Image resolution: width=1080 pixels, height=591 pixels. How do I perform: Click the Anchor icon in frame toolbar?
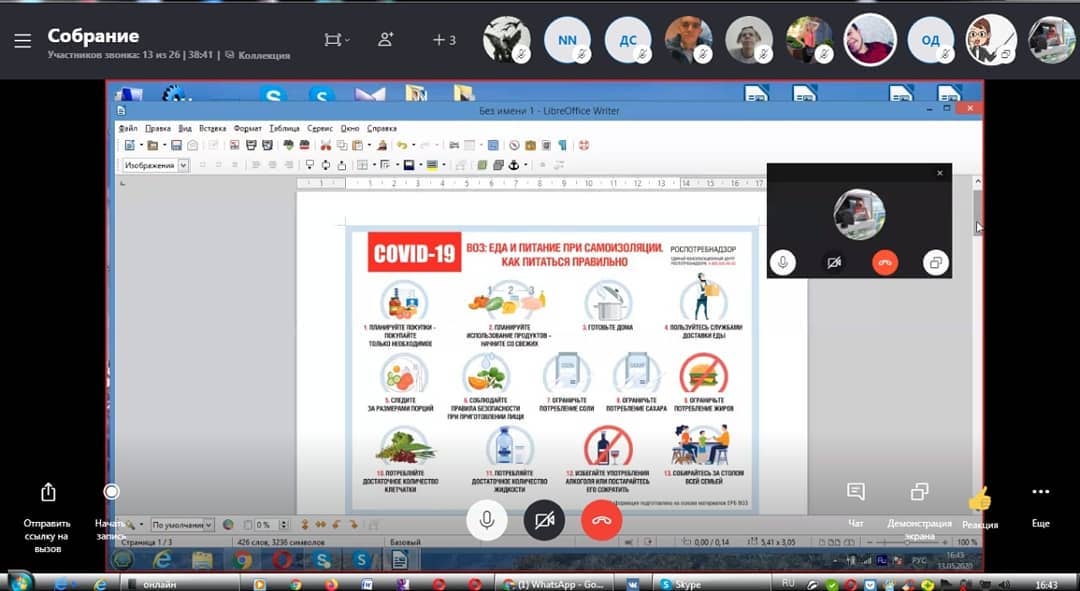pos(514,165)
